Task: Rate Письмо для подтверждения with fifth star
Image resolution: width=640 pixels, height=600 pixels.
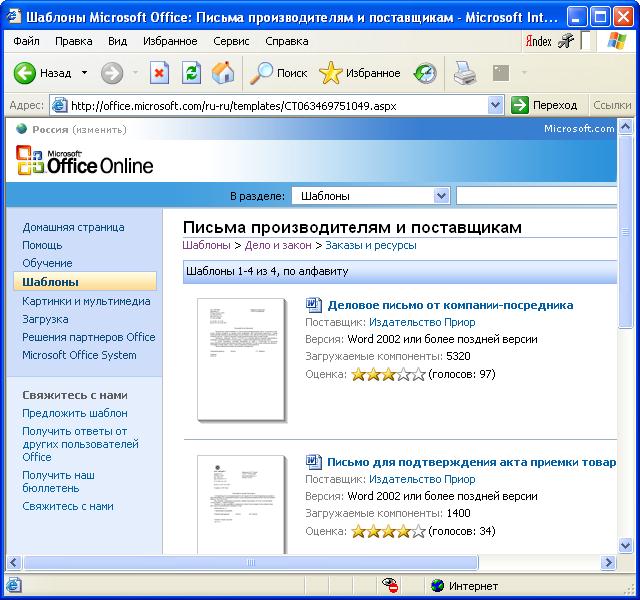Action: (418, 531)
